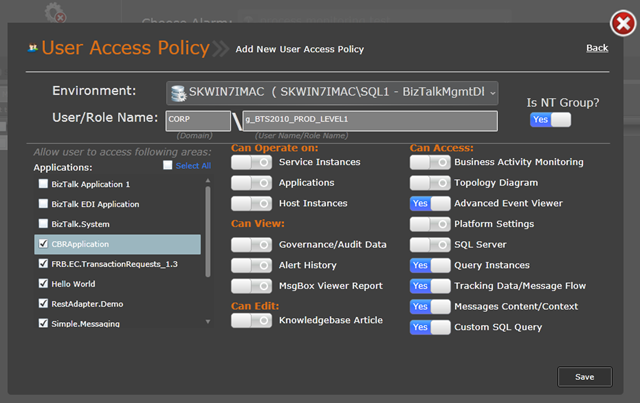Screen dimensions: 640x403
Task: Enable Business Activity Monitoring toggle
Action: 430,163
